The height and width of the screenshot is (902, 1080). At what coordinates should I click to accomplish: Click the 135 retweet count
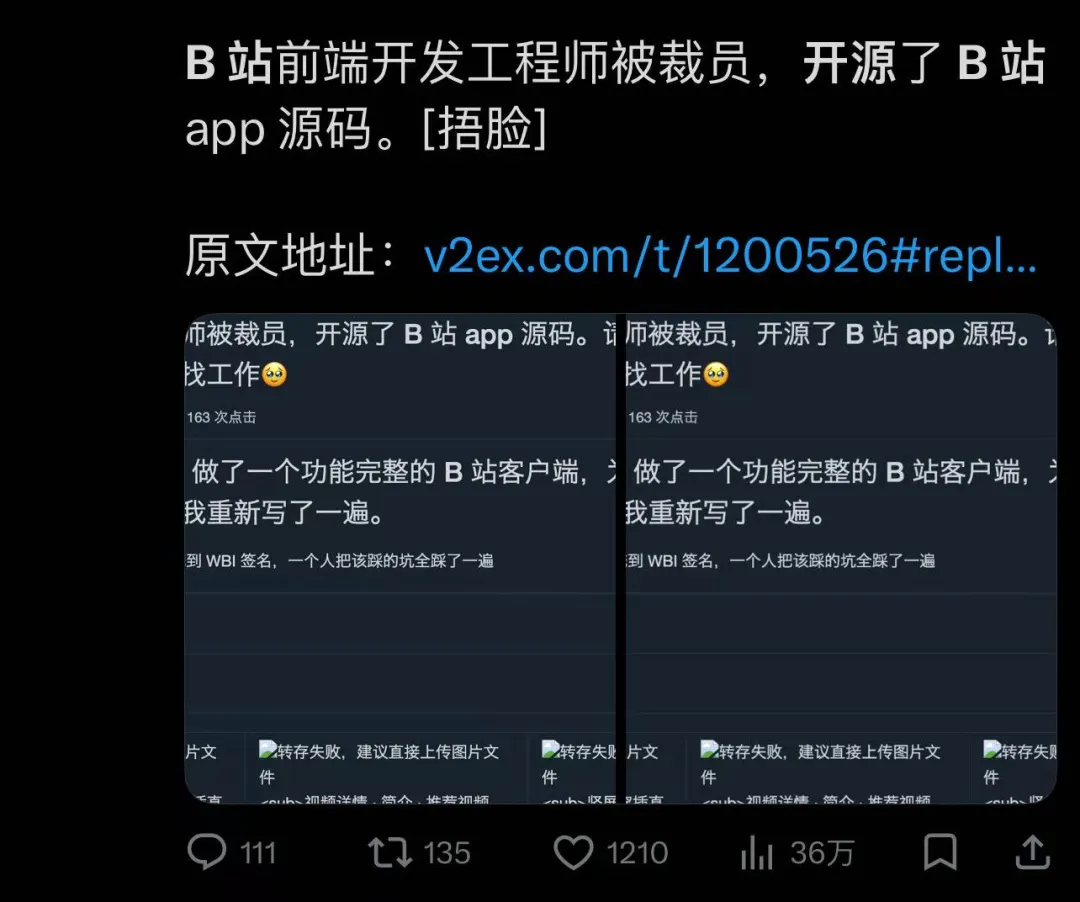446,854
